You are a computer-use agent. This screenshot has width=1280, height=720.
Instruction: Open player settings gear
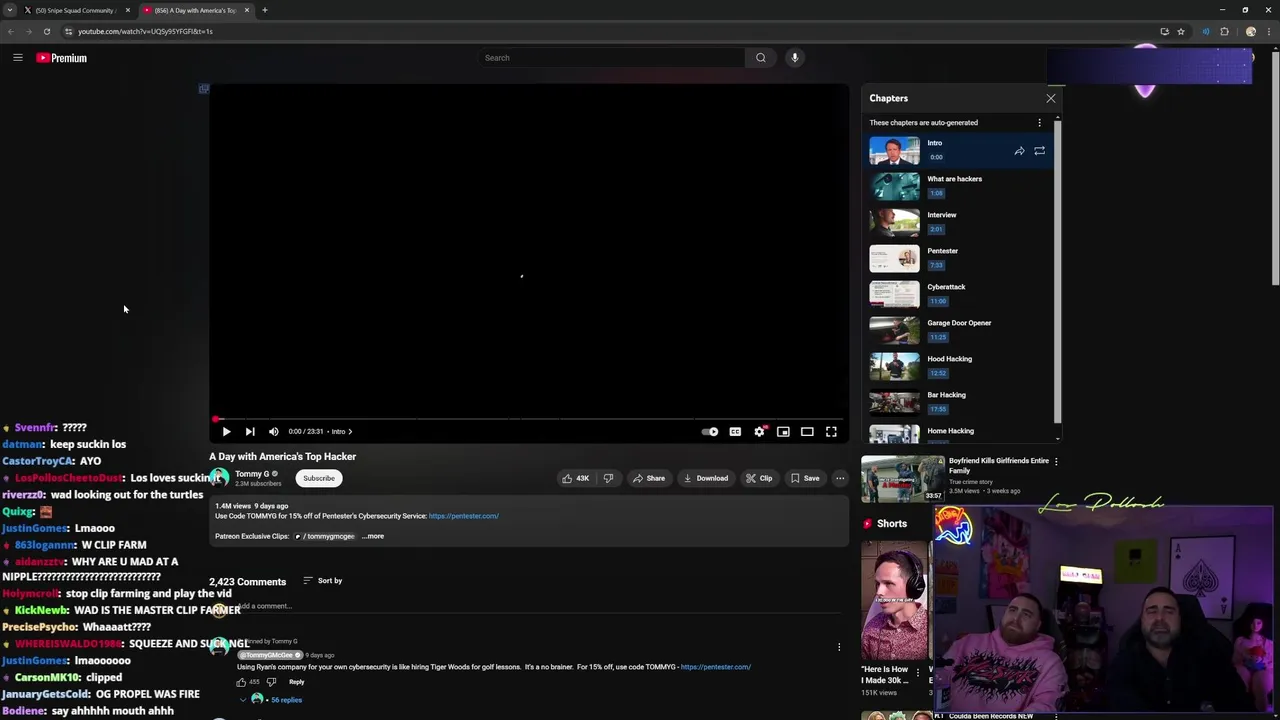coord(759,432)
